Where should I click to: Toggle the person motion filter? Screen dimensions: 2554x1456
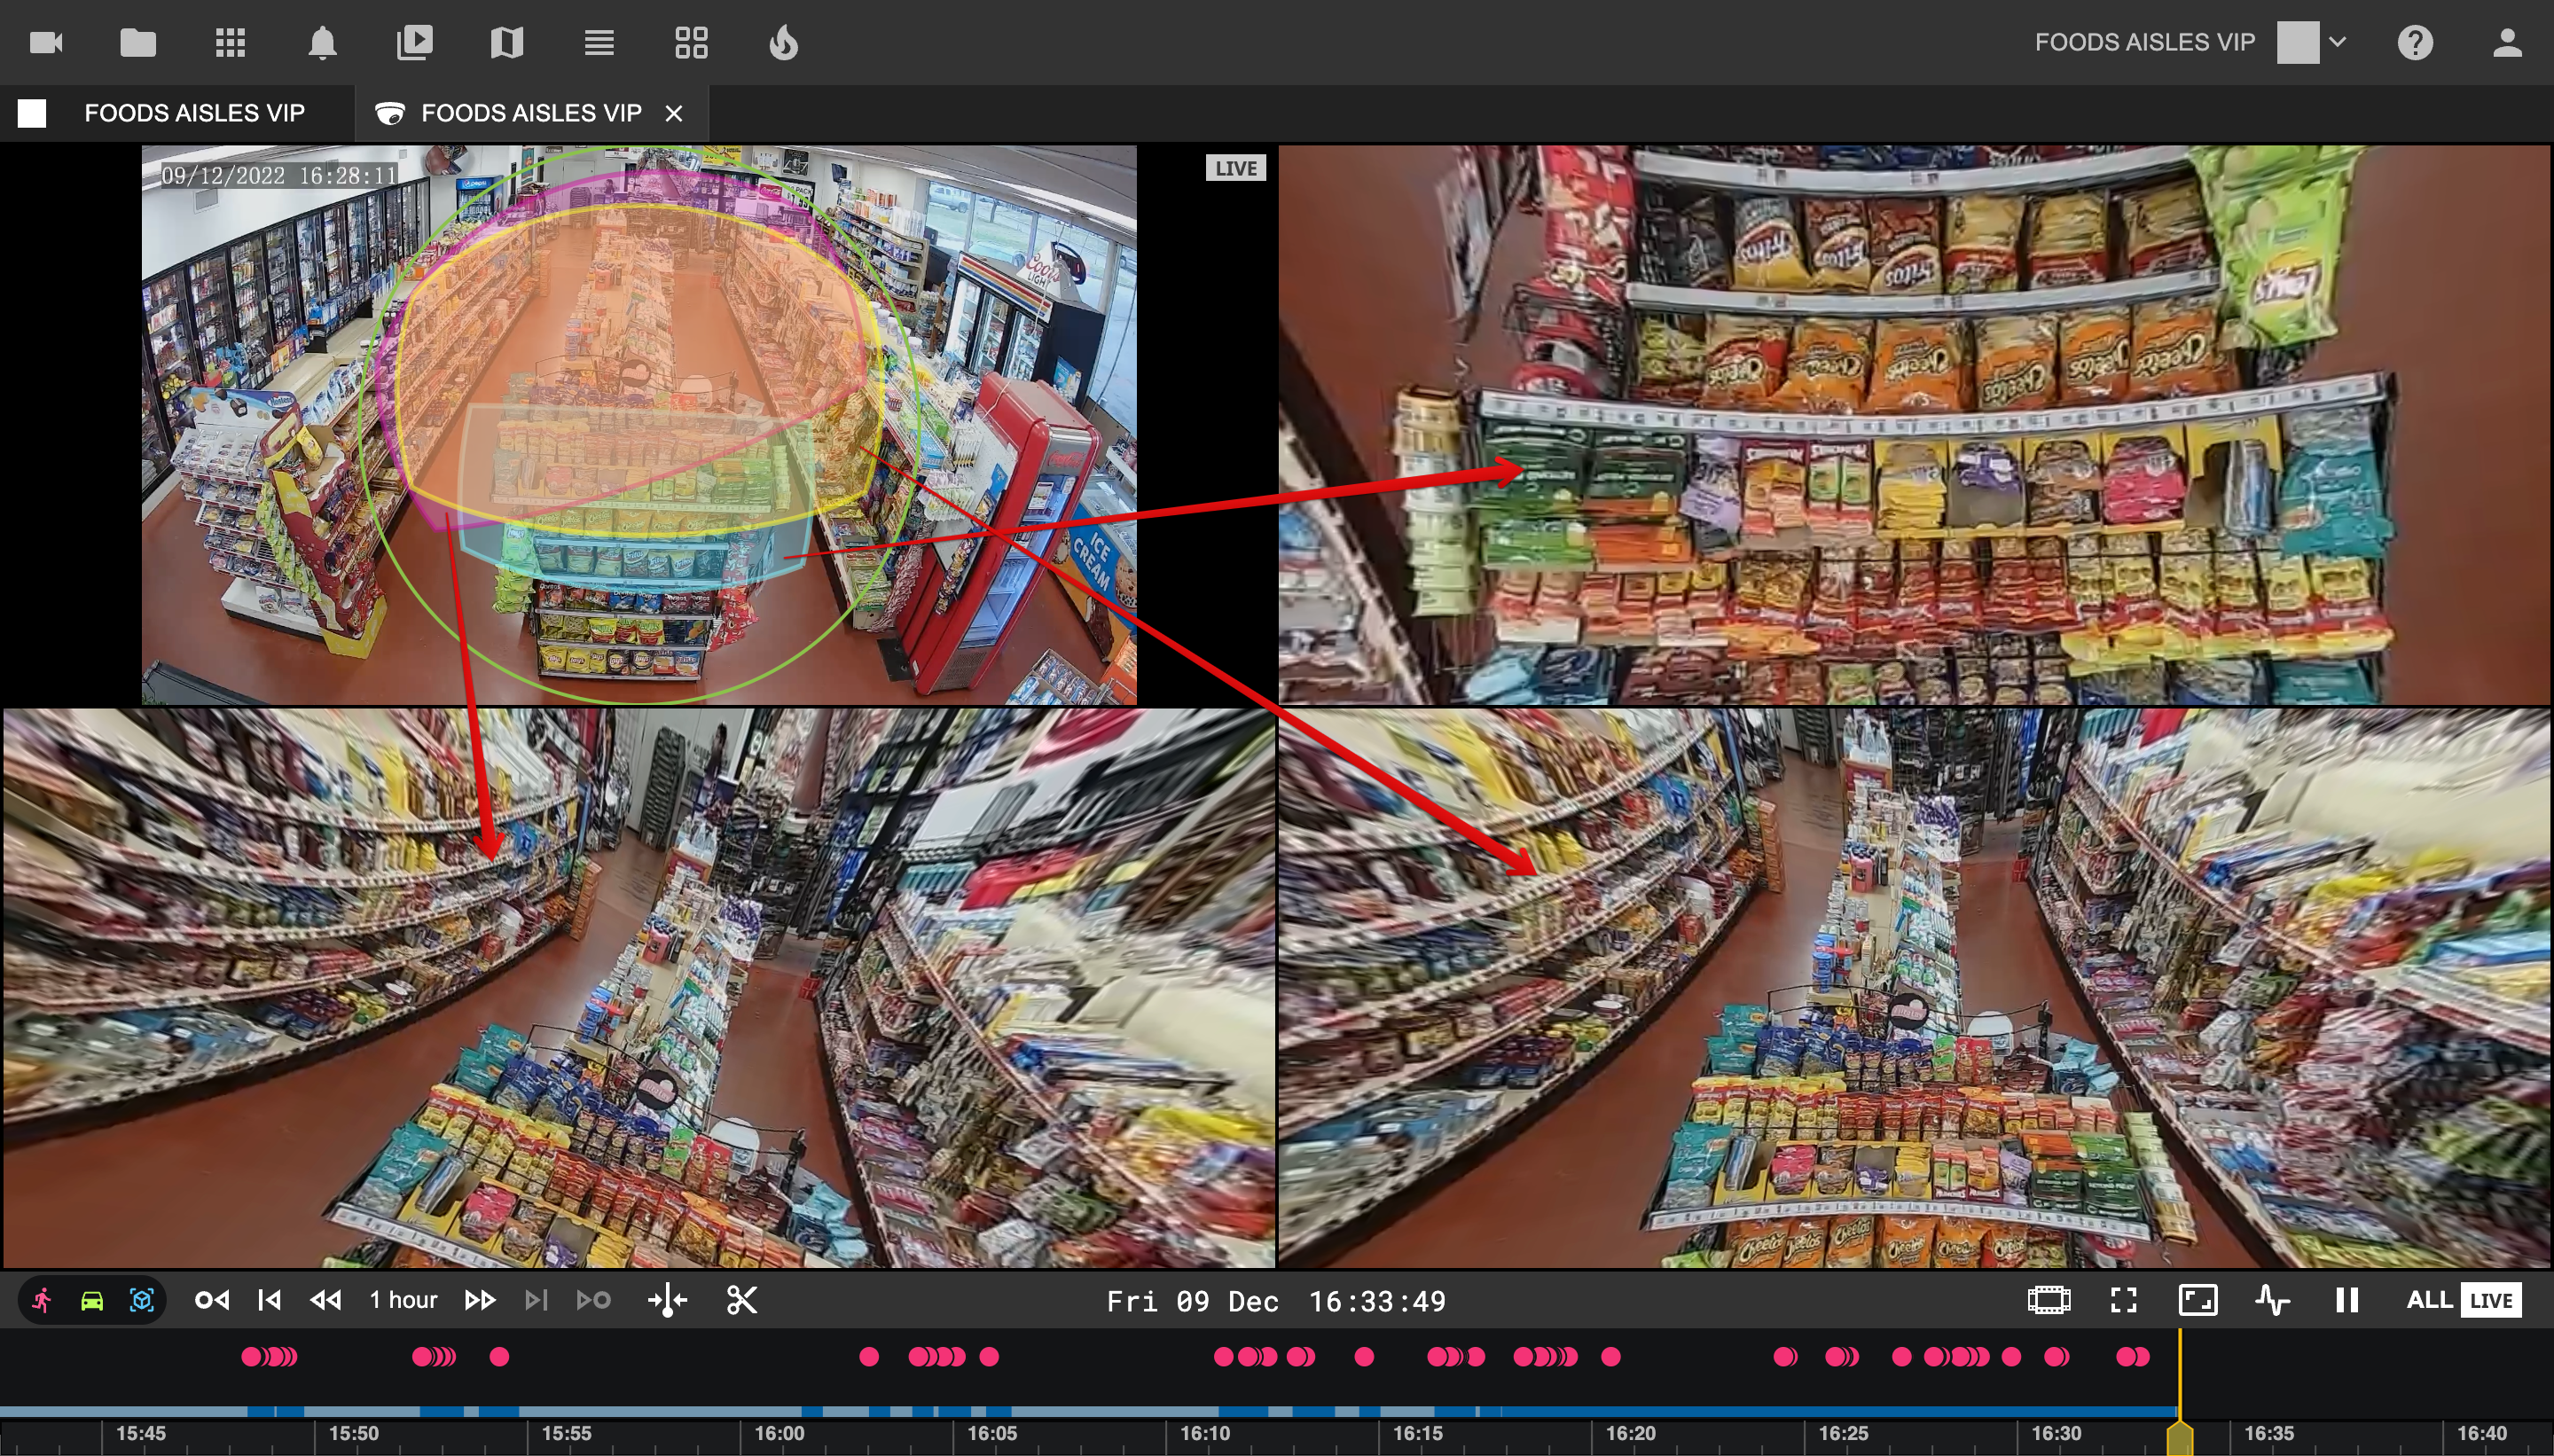[42, 1300]
